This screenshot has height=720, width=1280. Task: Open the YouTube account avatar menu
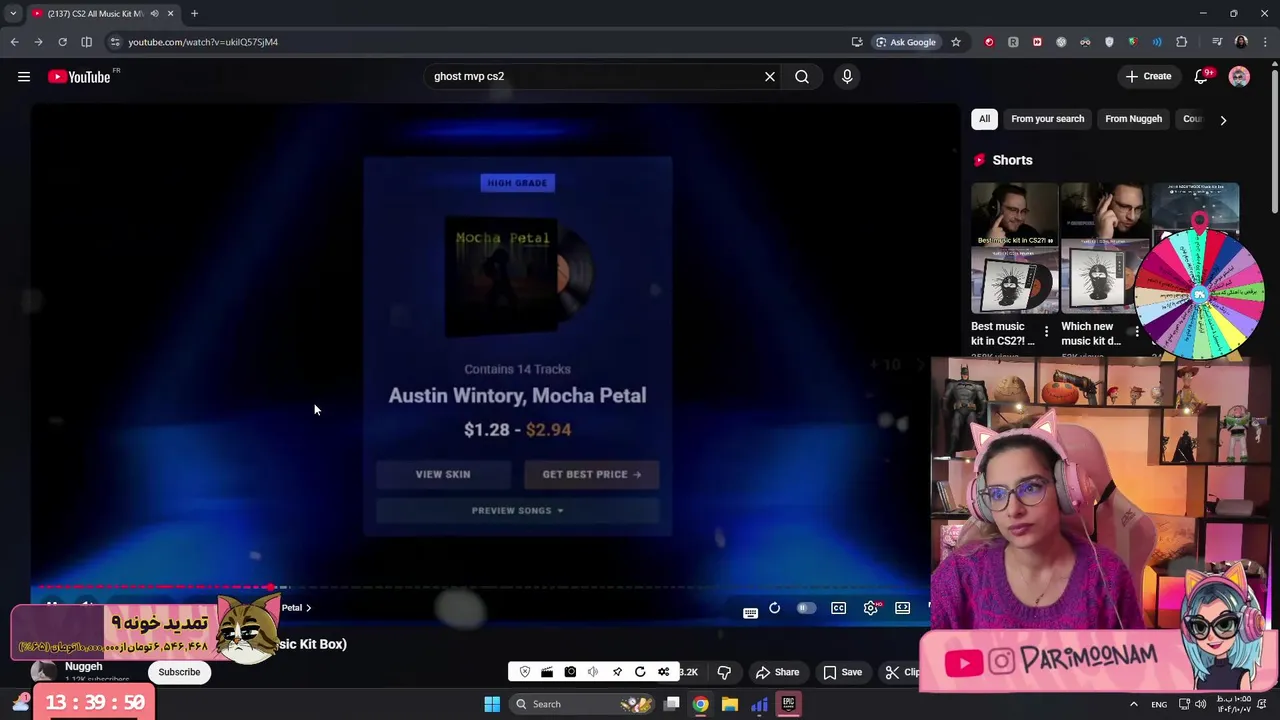tap(1239, 77)
